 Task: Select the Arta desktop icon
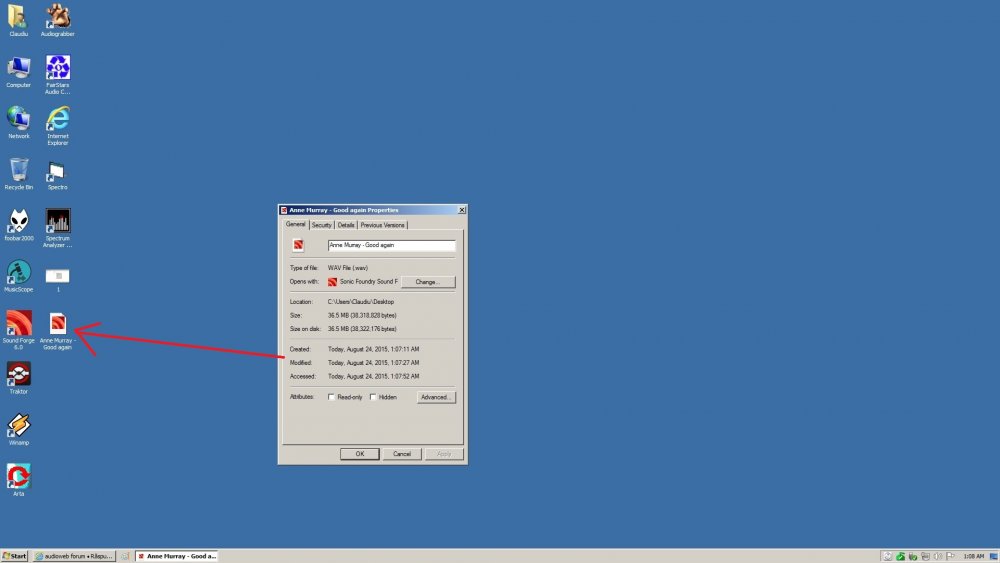[18, 480]
